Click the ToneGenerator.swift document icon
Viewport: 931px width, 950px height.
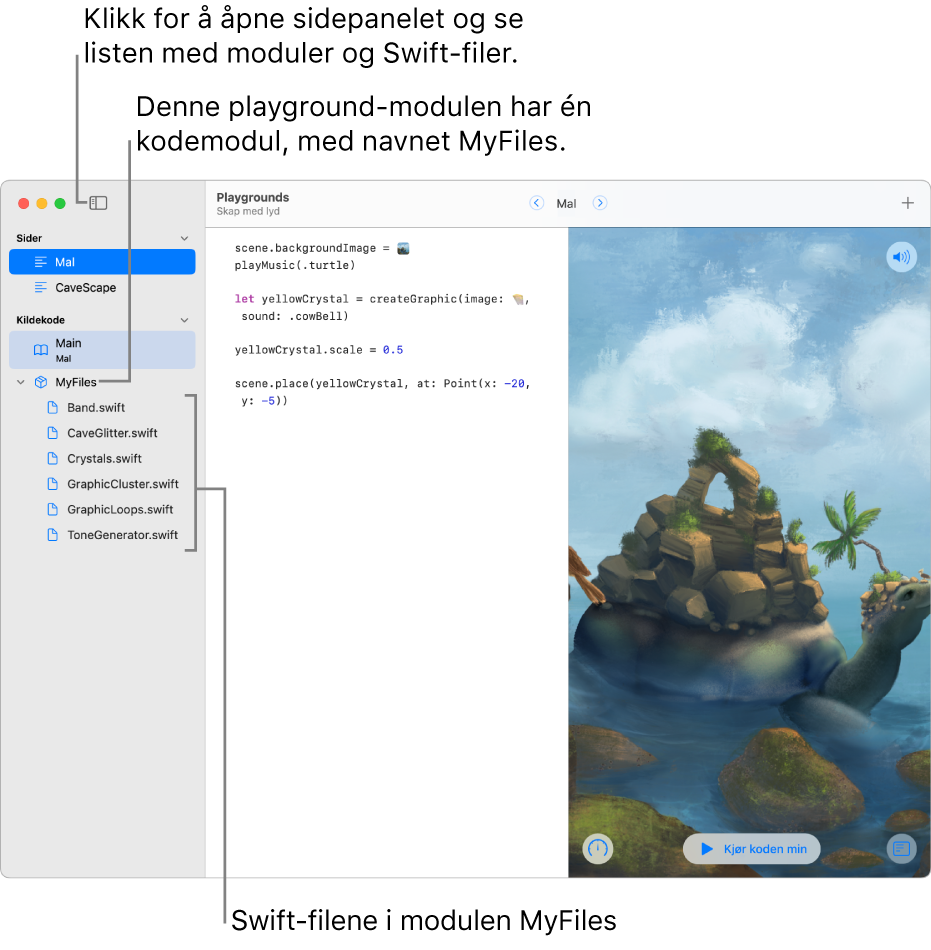(x=53, y=534)
